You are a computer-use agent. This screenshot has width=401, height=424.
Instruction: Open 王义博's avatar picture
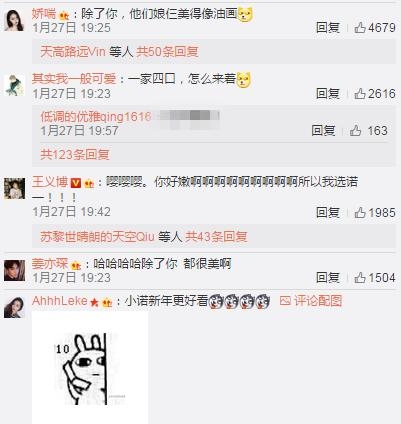(14, 189)
